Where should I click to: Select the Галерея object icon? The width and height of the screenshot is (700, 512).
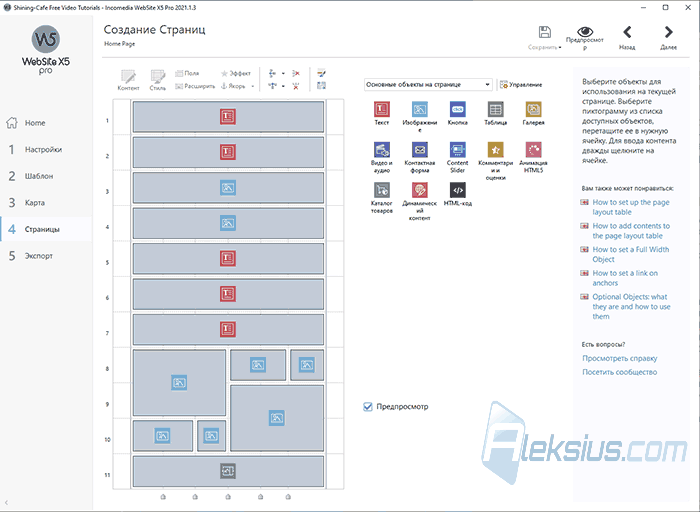point(533,109)
